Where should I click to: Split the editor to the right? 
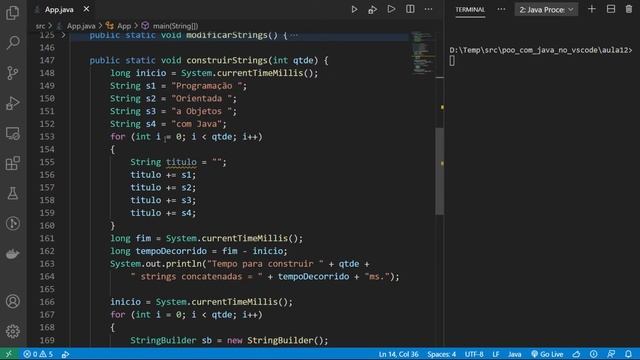pyautogui.click(x=410, y=9)
